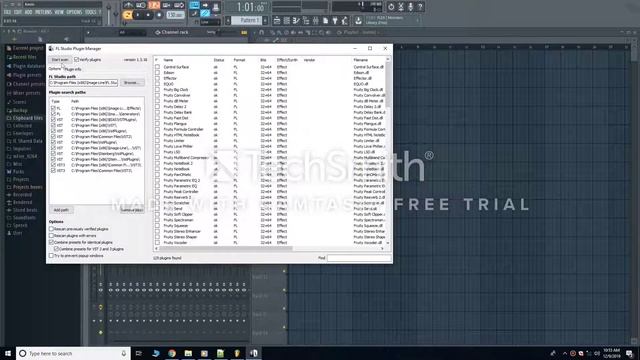The image size is (640, 360).
Task: Open the VIEW menu
Action: coord(59,12)
